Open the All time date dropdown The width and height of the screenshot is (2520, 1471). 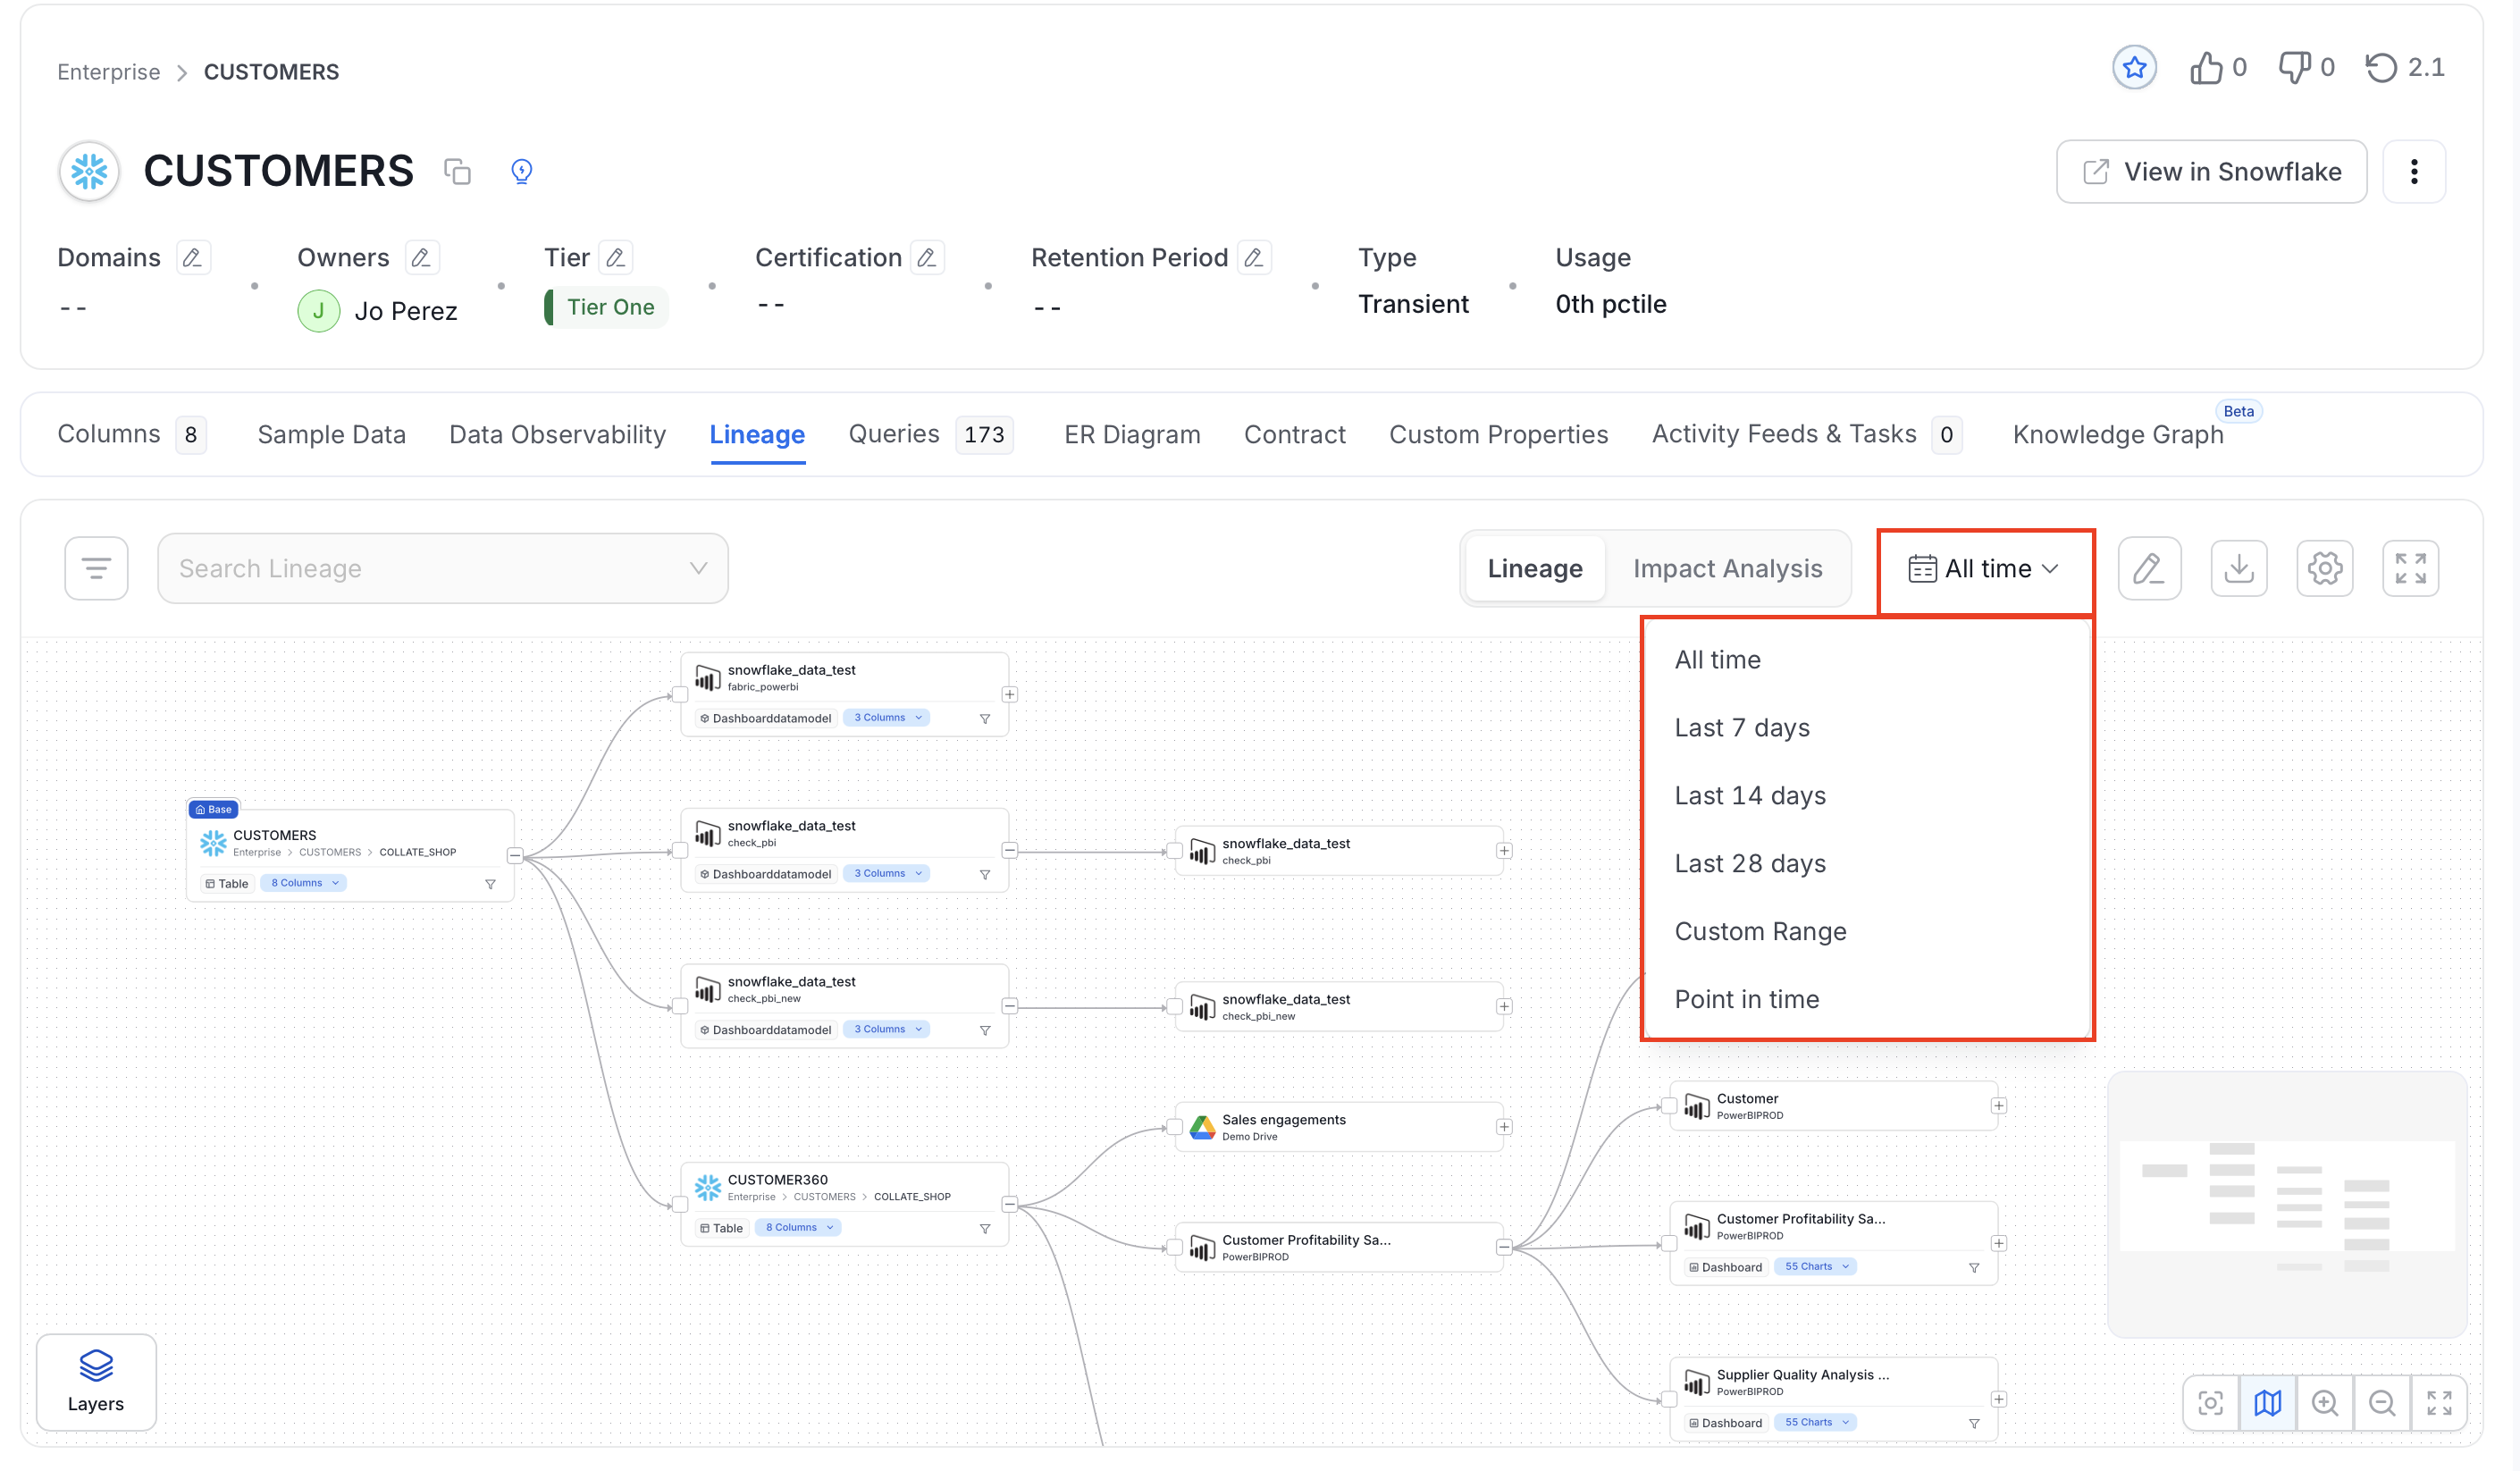click(1984, 569)
